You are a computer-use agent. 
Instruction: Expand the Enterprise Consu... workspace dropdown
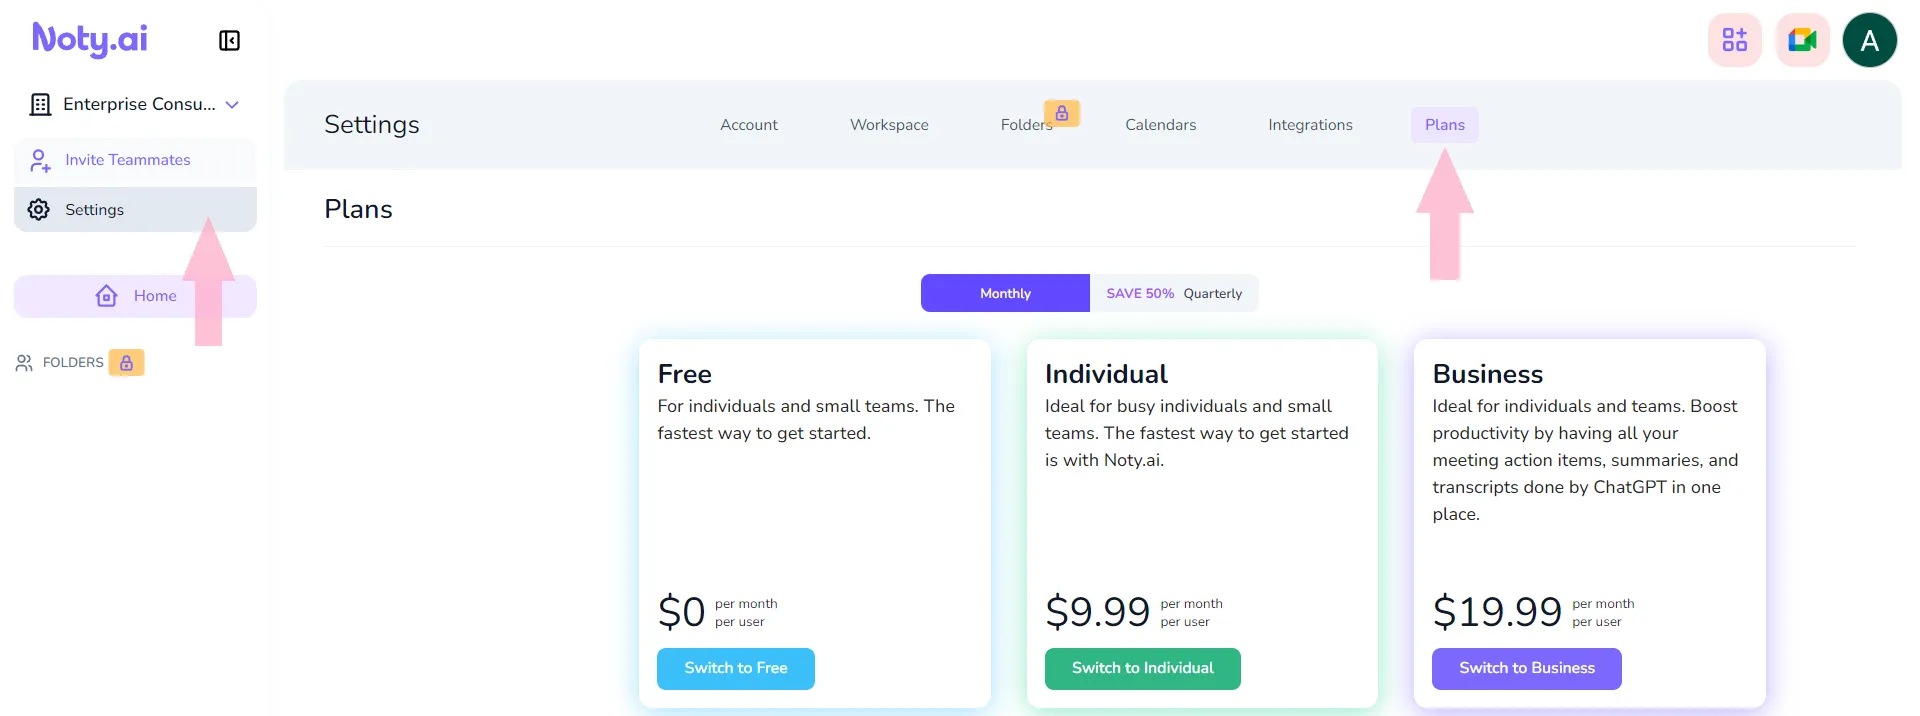232,104
